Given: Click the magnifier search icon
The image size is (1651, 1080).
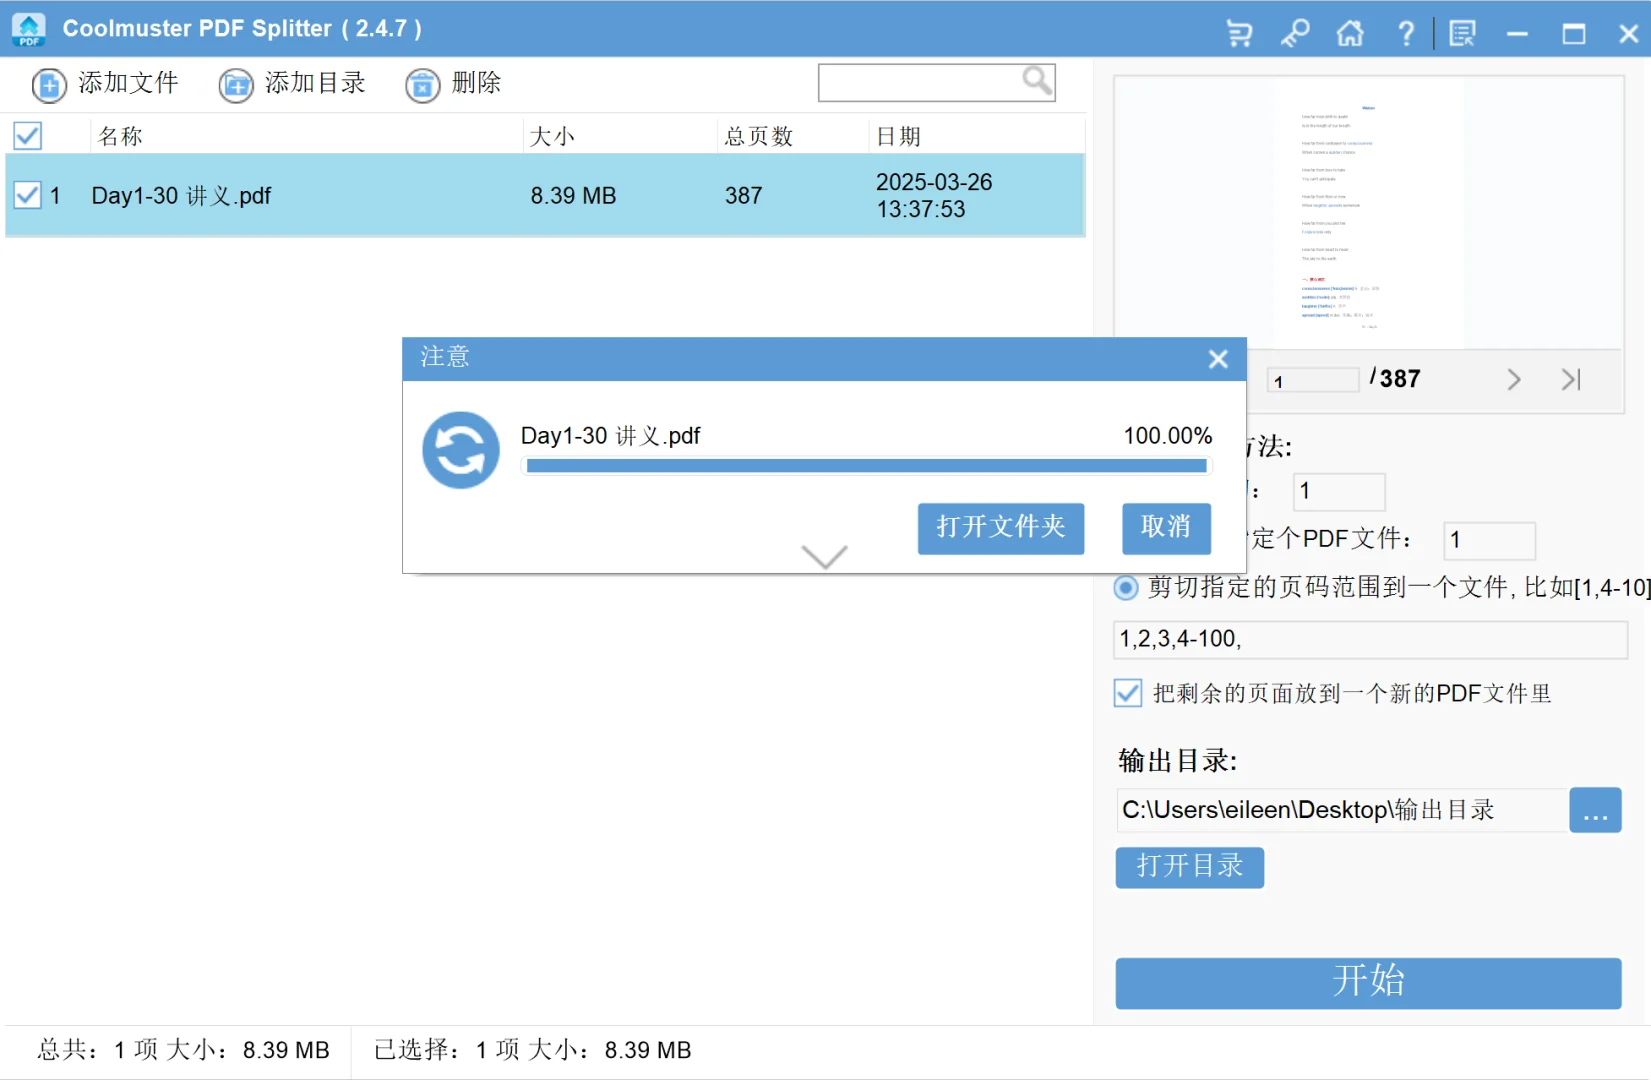Looking at the screenshot, I should (1037, 80).
